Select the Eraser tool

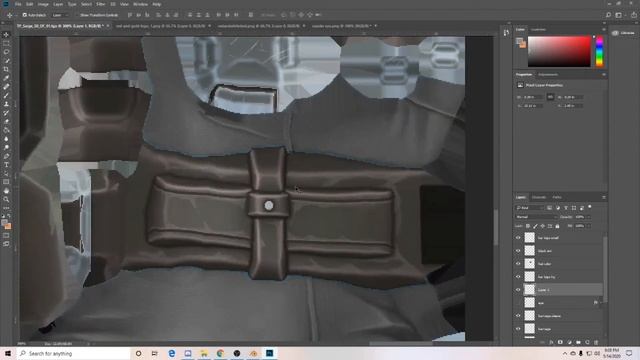click(x=6, y=122)
